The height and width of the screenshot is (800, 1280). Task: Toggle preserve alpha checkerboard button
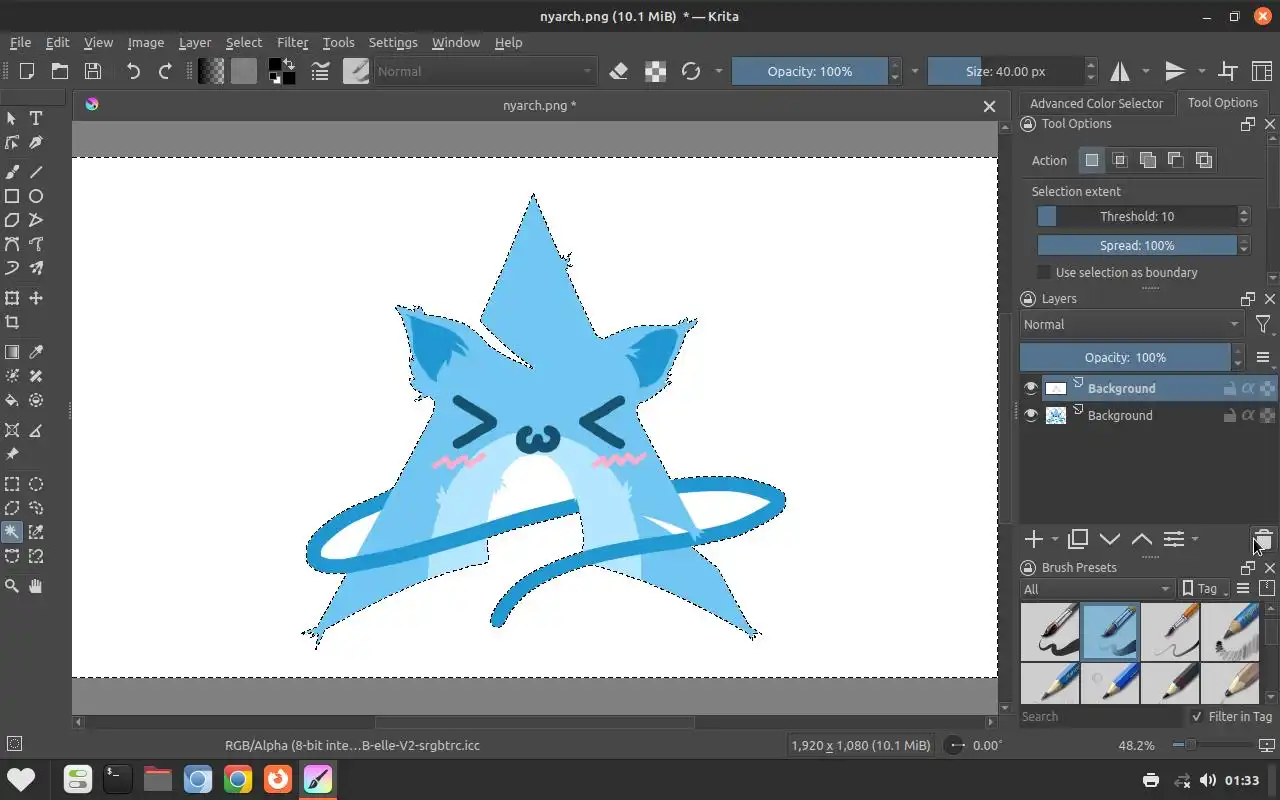coord(655,71)
